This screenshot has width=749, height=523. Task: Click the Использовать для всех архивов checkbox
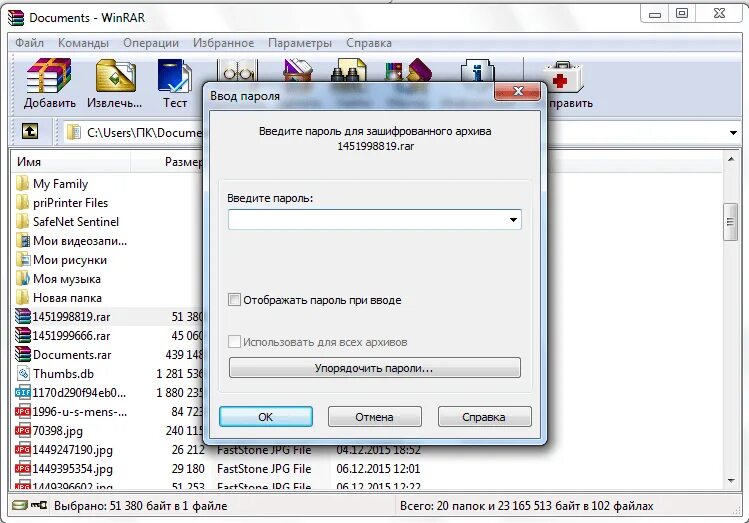[234, 342]
